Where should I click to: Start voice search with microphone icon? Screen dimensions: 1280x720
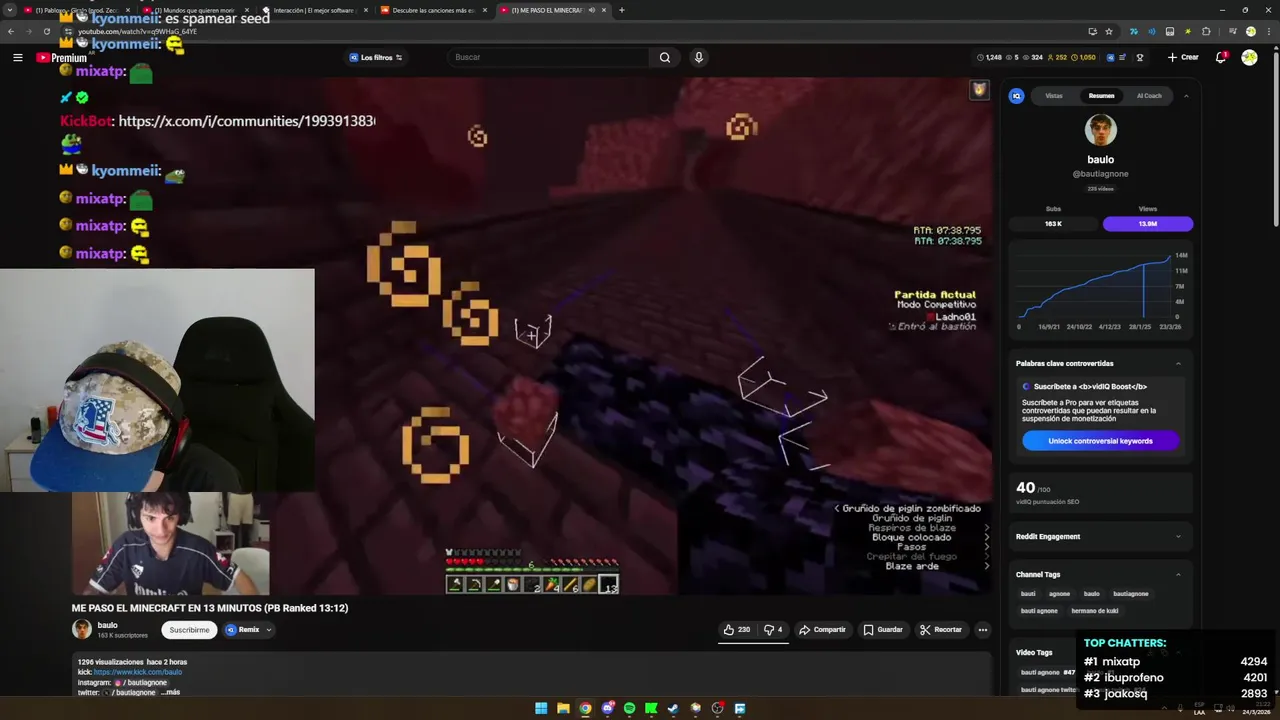pyautogui.click(x=698, y=57)
